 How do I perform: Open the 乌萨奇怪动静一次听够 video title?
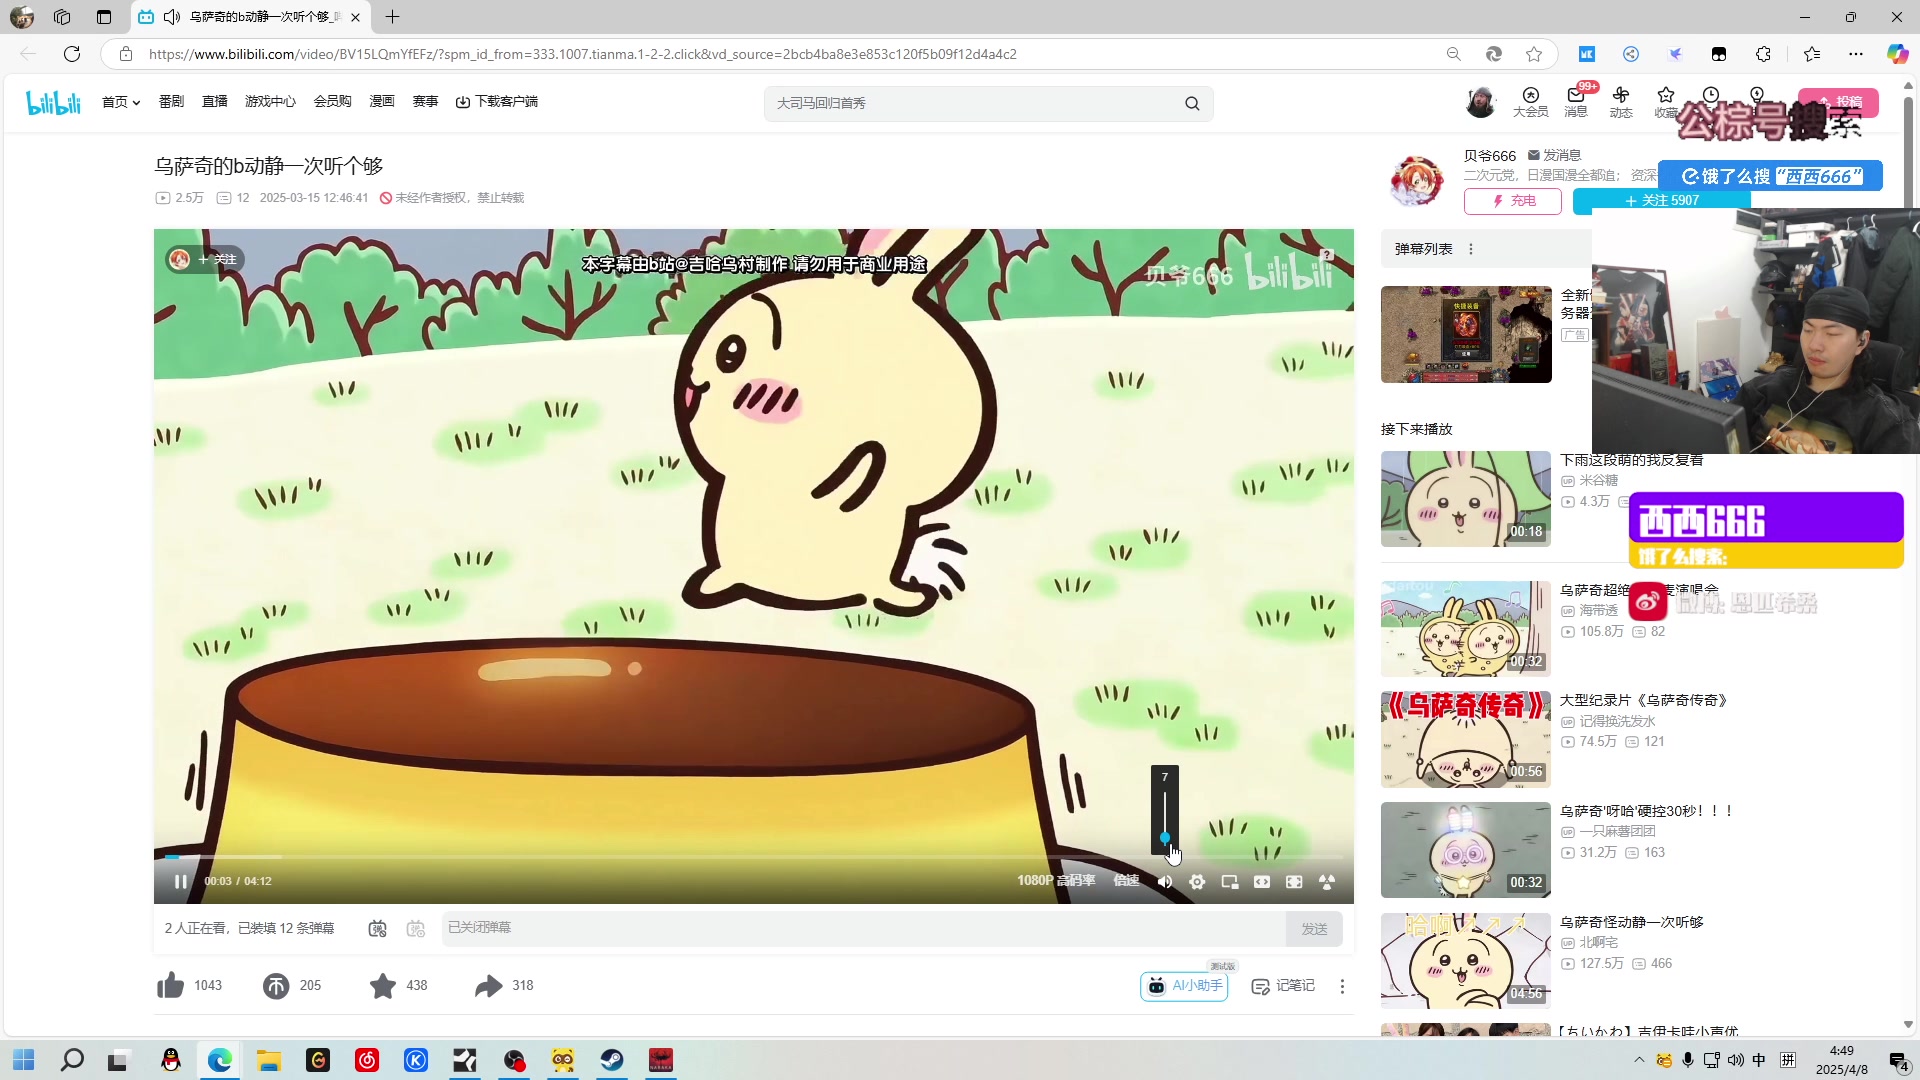(x=1632, y=922)
